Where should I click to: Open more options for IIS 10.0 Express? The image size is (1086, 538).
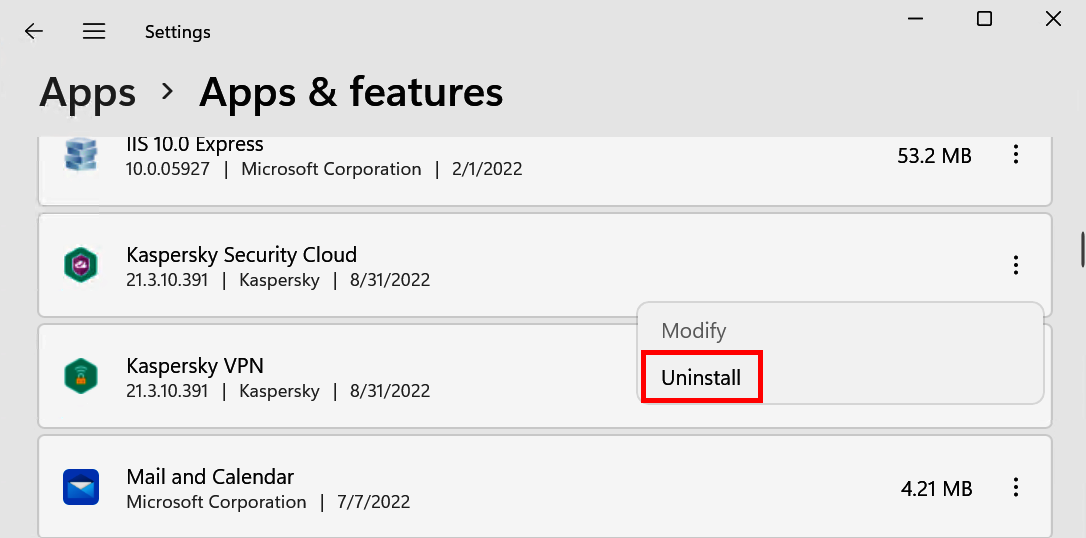(1016, 155)
